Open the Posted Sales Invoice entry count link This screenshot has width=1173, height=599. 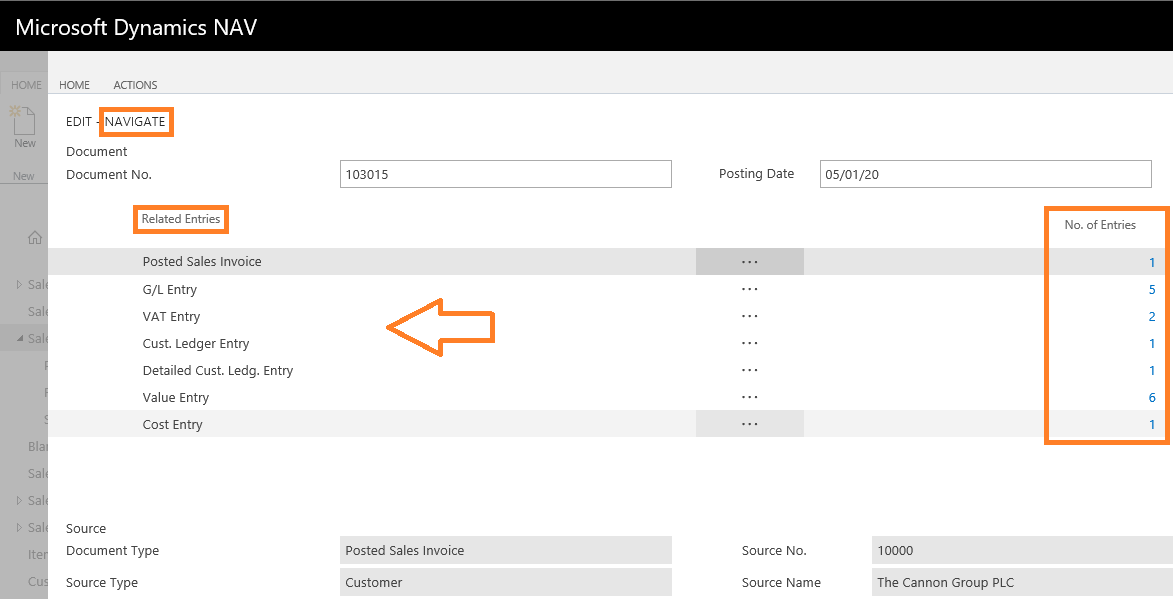pos(1152,262)
